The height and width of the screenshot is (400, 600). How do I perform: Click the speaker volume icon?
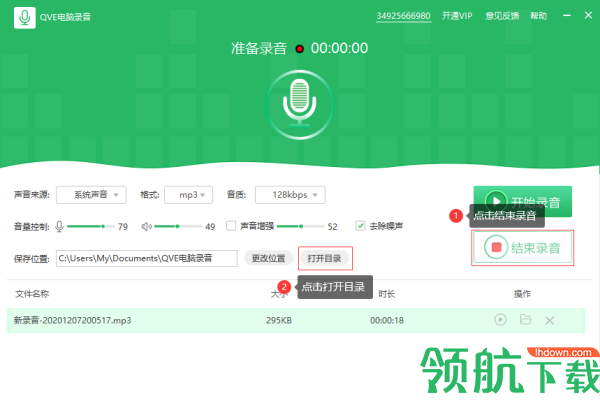pyautogui.click(x=147, y=227)
